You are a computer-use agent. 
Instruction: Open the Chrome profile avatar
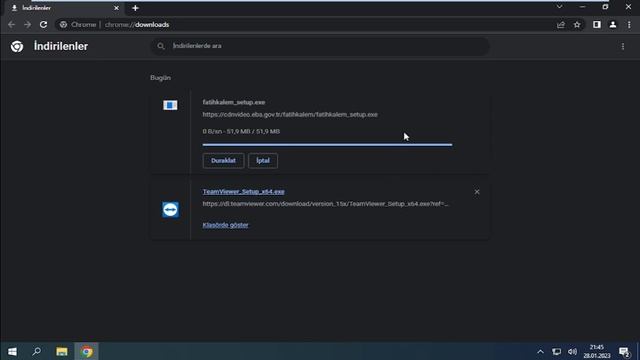tap(613, 25)
